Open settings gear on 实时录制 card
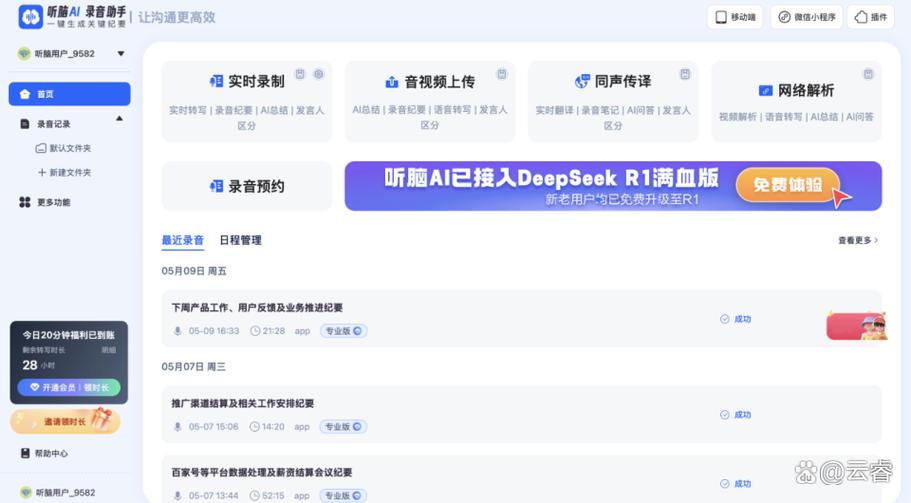 tap(318, 74)
